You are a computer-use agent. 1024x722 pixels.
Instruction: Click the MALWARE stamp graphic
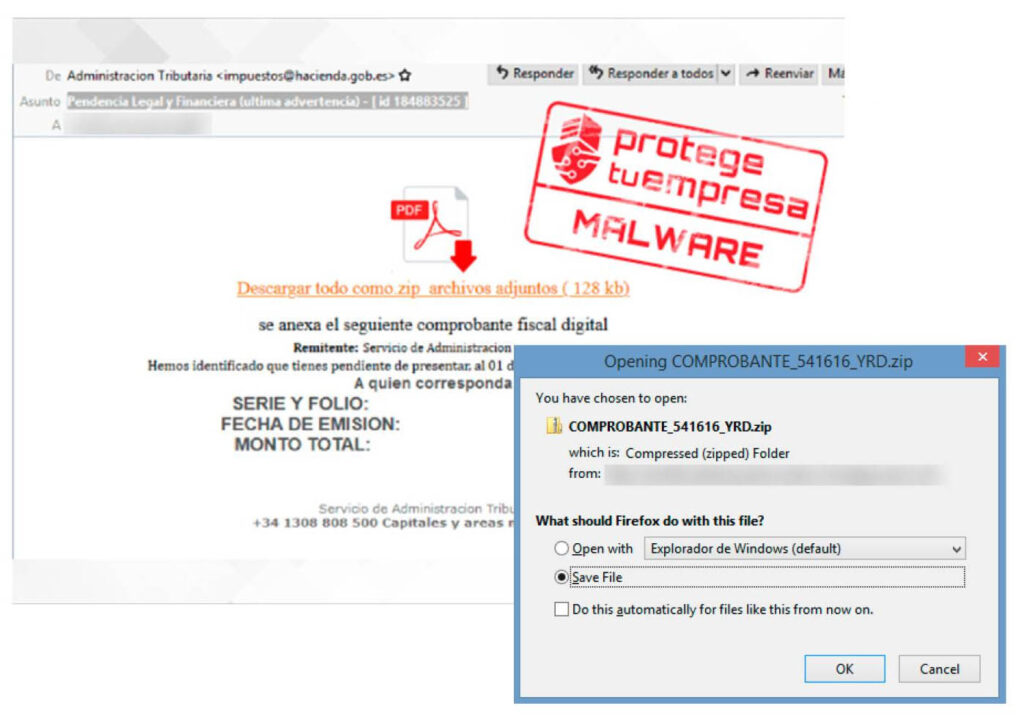click(x=667, y=239)
